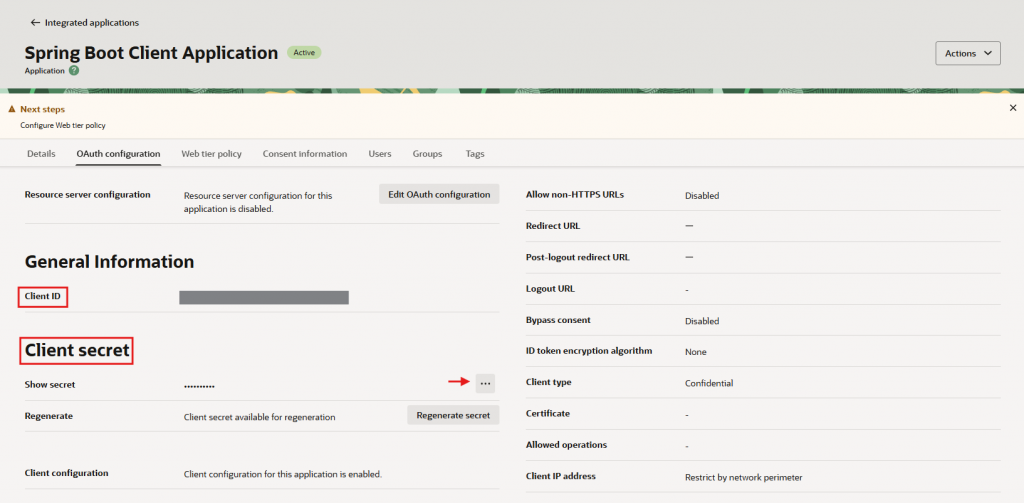Click the ID token encryption algorithm label
The height and width of the screenshot is (503, 1024).
pyautogui.click(x=589, y=351)
